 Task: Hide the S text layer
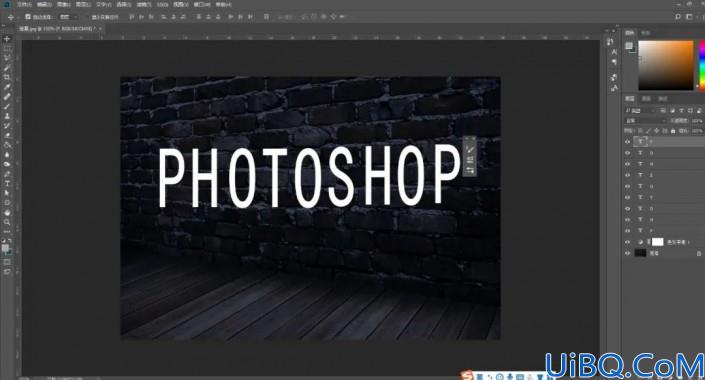click(x=628, y=175)
